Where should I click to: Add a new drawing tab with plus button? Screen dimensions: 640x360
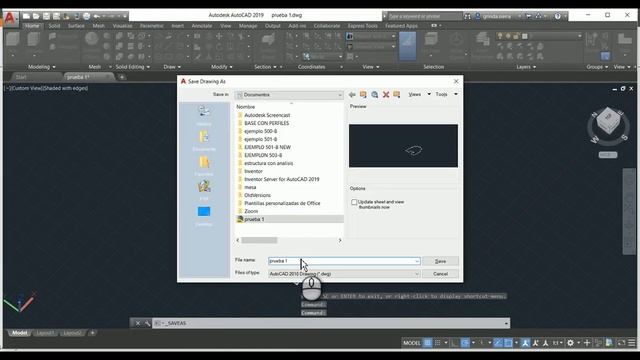122,77
